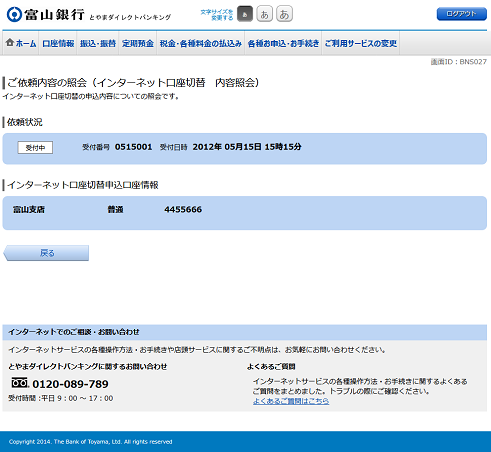The height and width of the screenshot is (452, 491).
Task: Click the 戻る back button
Action: click(46, 253)
